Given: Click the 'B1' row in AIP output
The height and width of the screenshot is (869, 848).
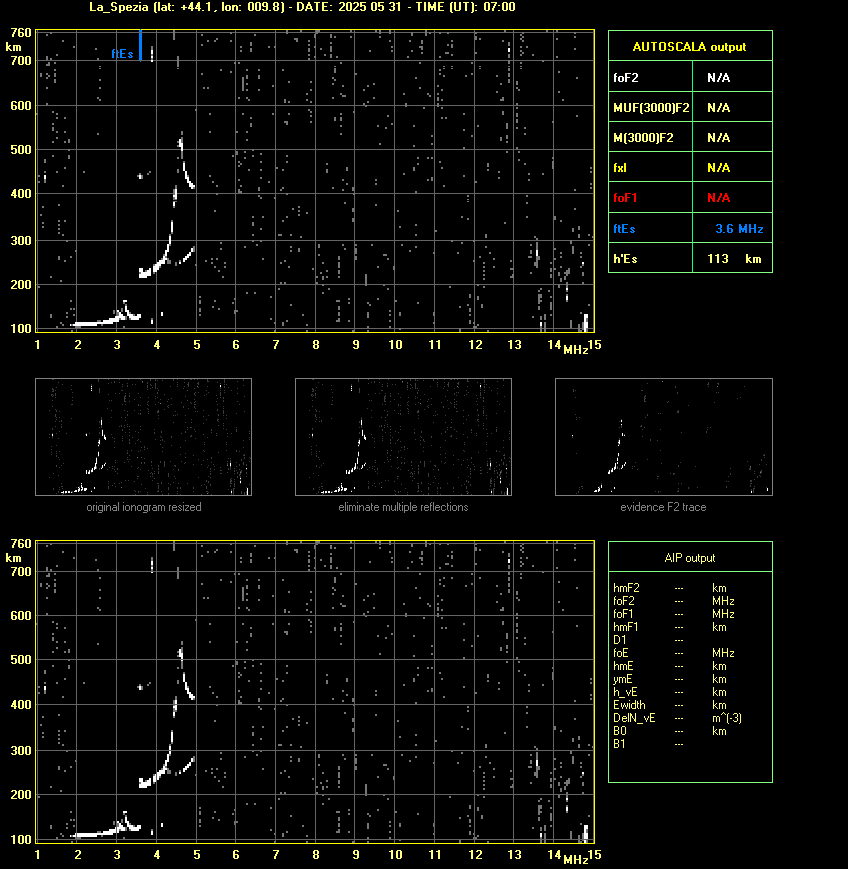Looking at the screenshot, I should pyautogui.click(x=648, y=744).
